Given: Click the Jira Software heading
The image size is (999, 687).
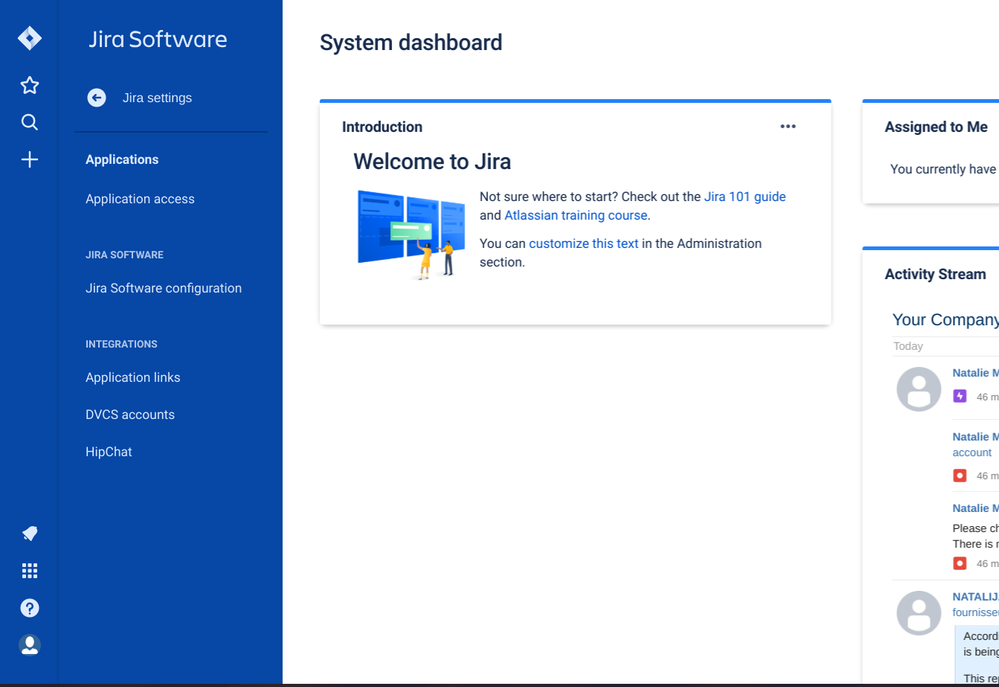Looking at the screenshot, I should click(158, 39).
